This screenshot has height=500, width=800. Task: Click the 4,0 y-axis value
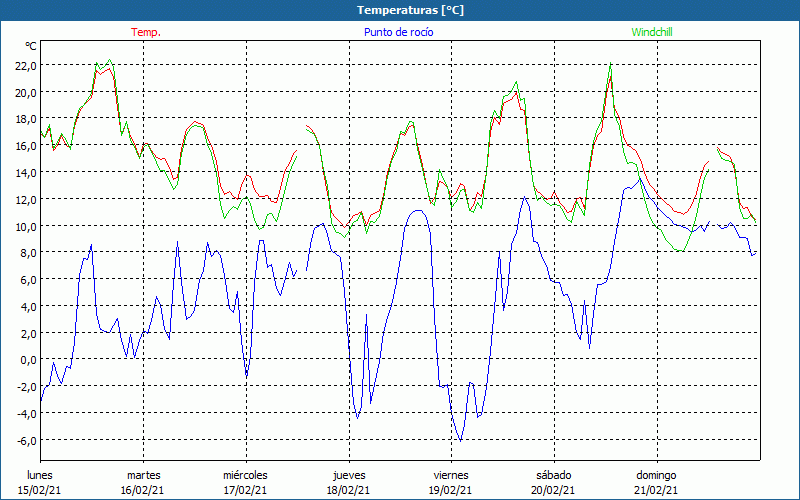pyautogui.click(x=28, y=306)
